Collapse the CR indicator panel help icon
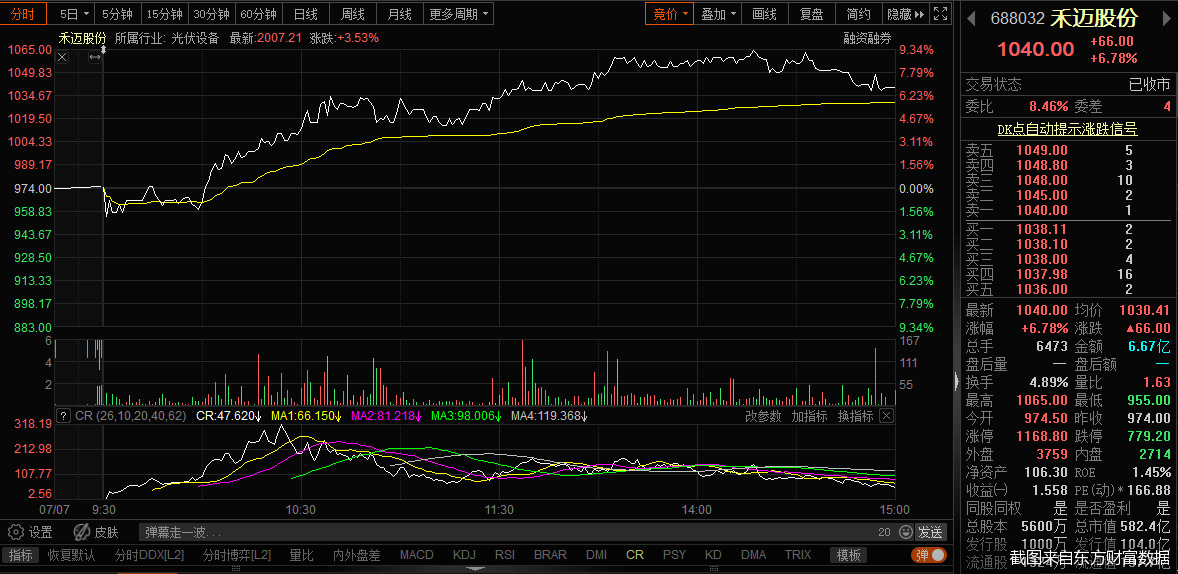This screenshot has height=574, width=1178. point(62,416)
